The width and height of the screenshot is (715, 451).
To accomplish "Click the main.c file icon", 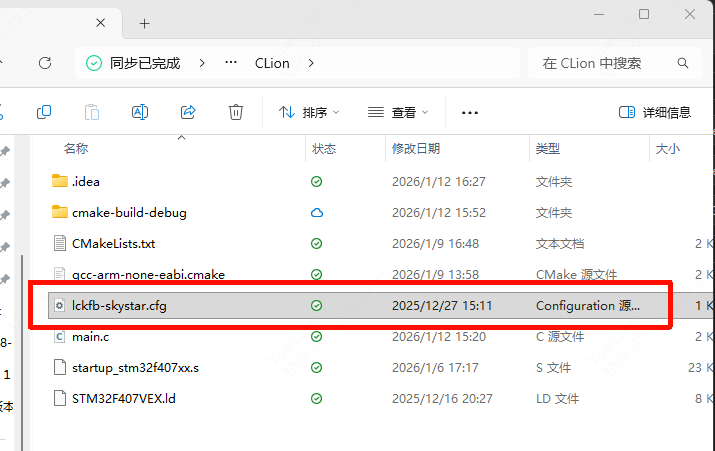I will coord(60,337).
